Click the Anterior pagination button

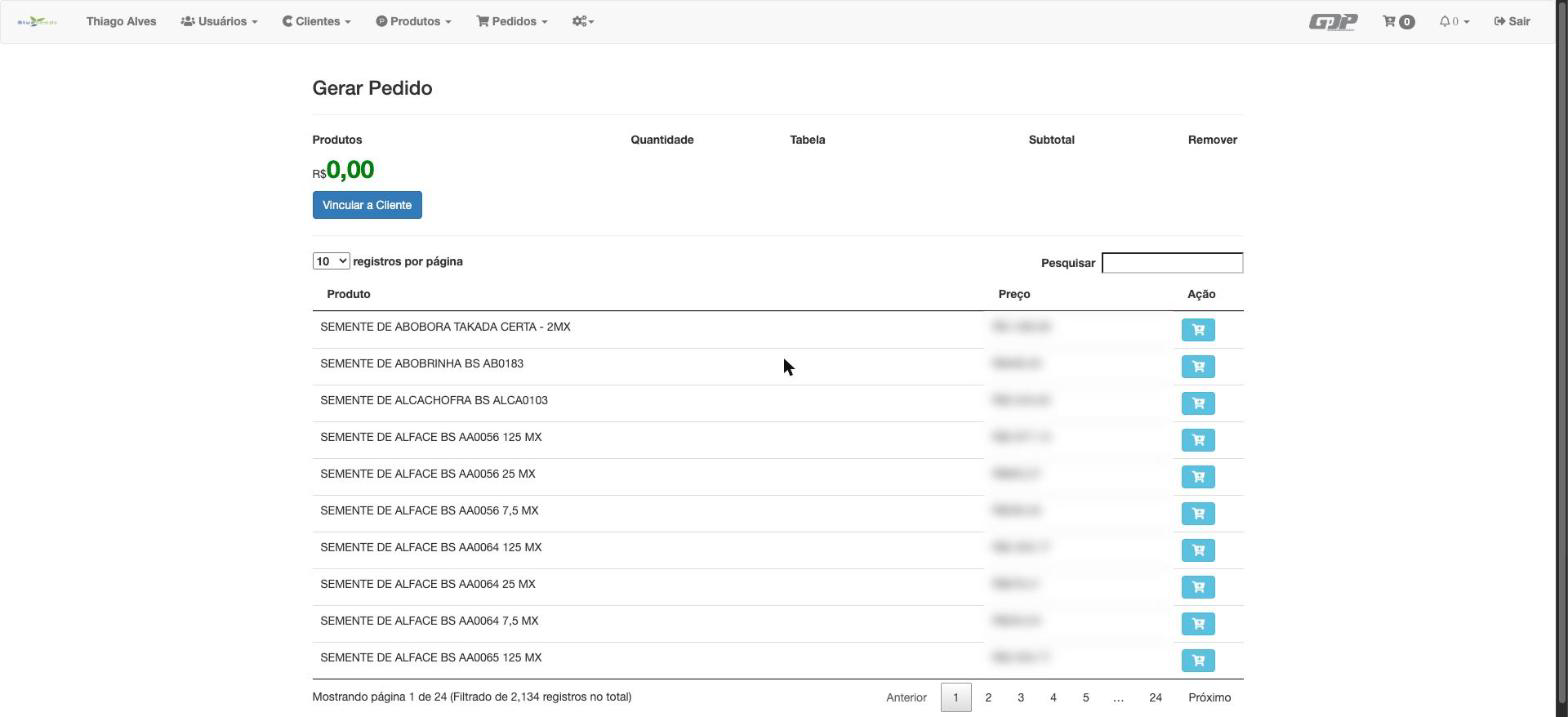pyautogui.click(x=906, y=698)
